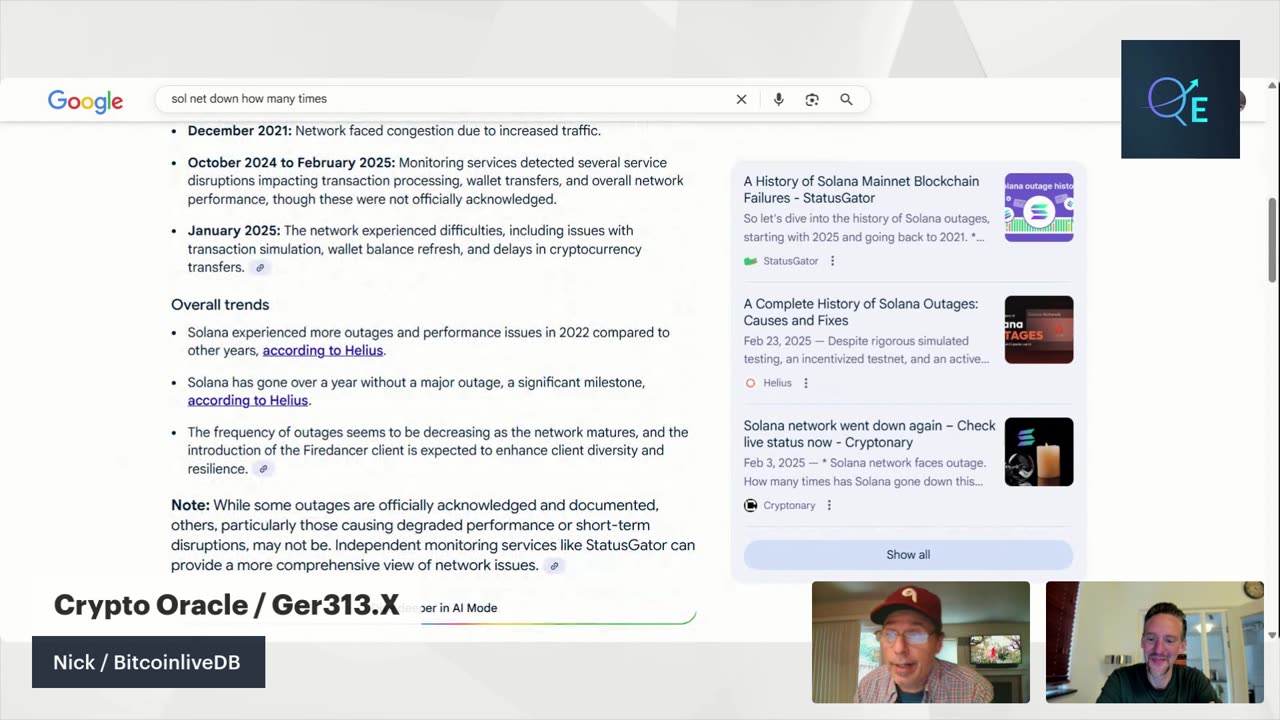
Task: Open 'A History of Solana Mainnet Blockchain Failures'
Action: click(x=861, y=190)
